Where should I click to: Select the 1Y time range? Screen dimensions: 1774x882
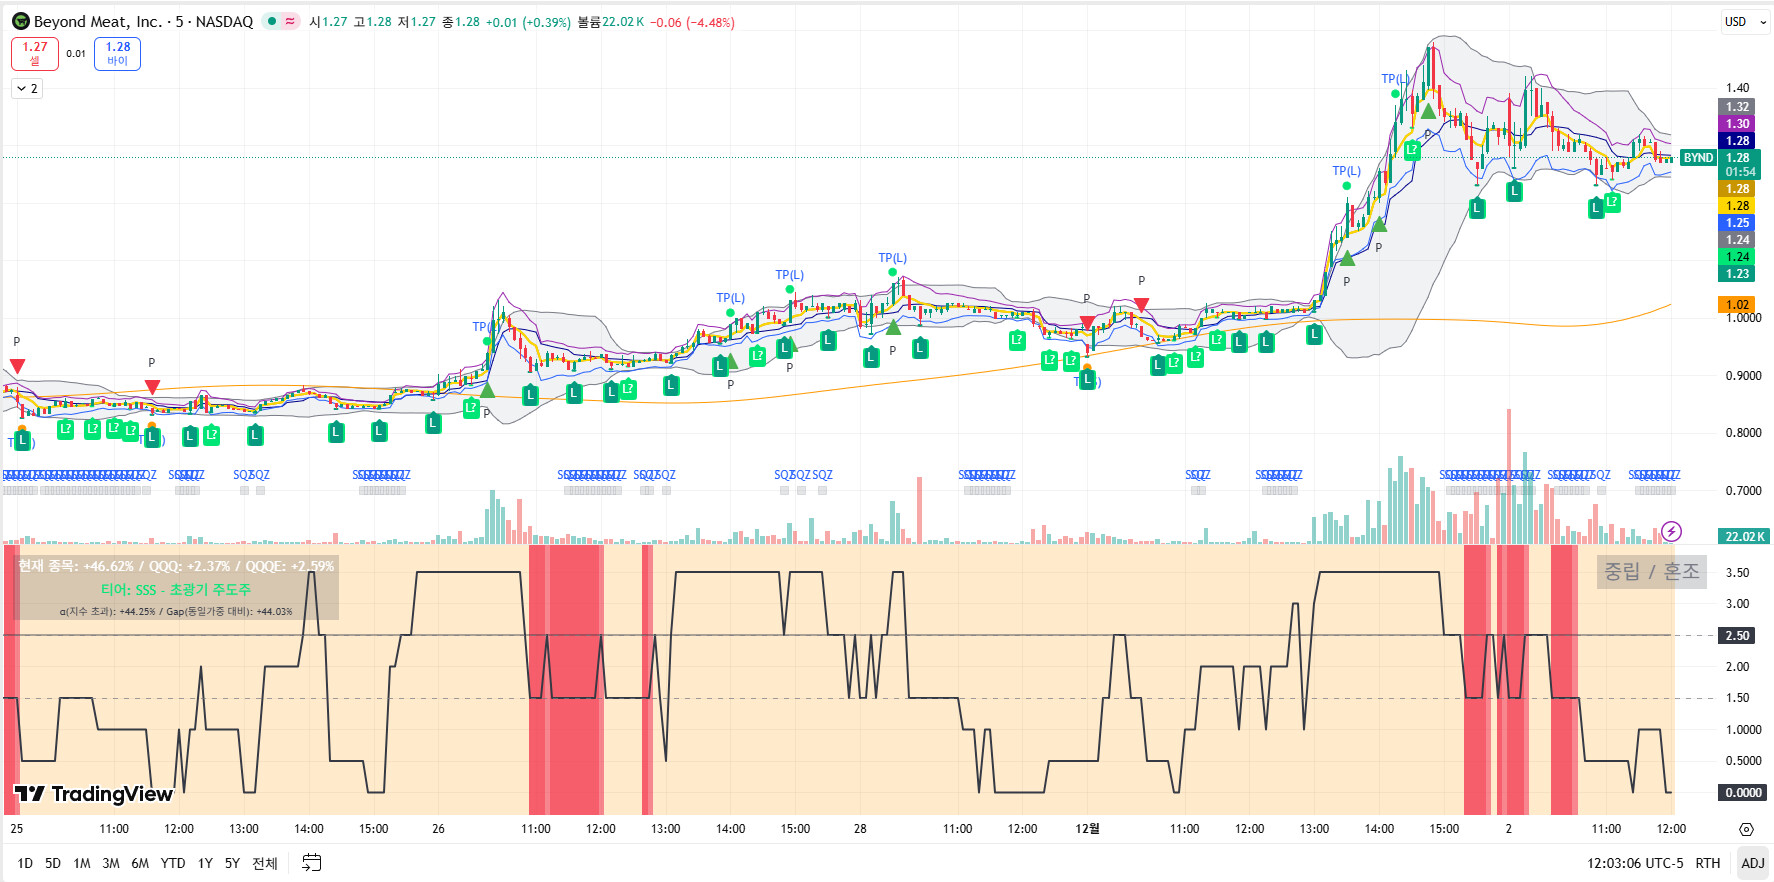pyautogui.click(x=205, y=863)
